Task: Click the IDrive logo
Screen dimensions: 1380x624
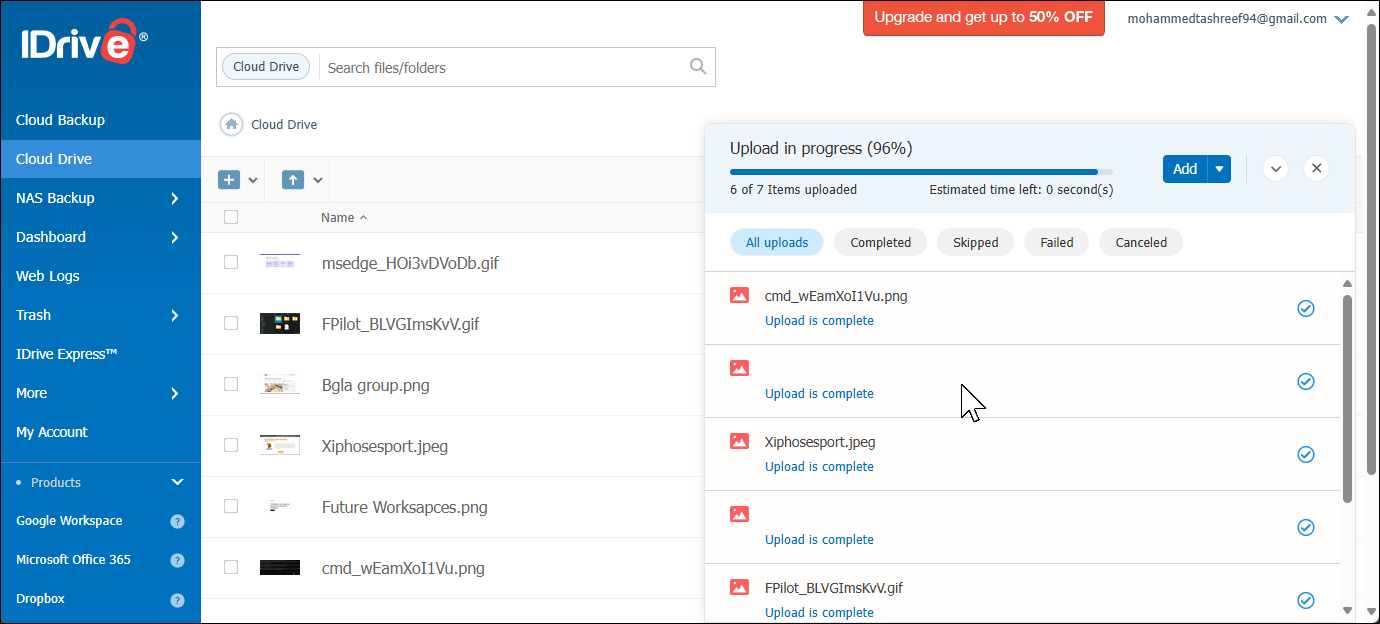Action: pos(84,43)
